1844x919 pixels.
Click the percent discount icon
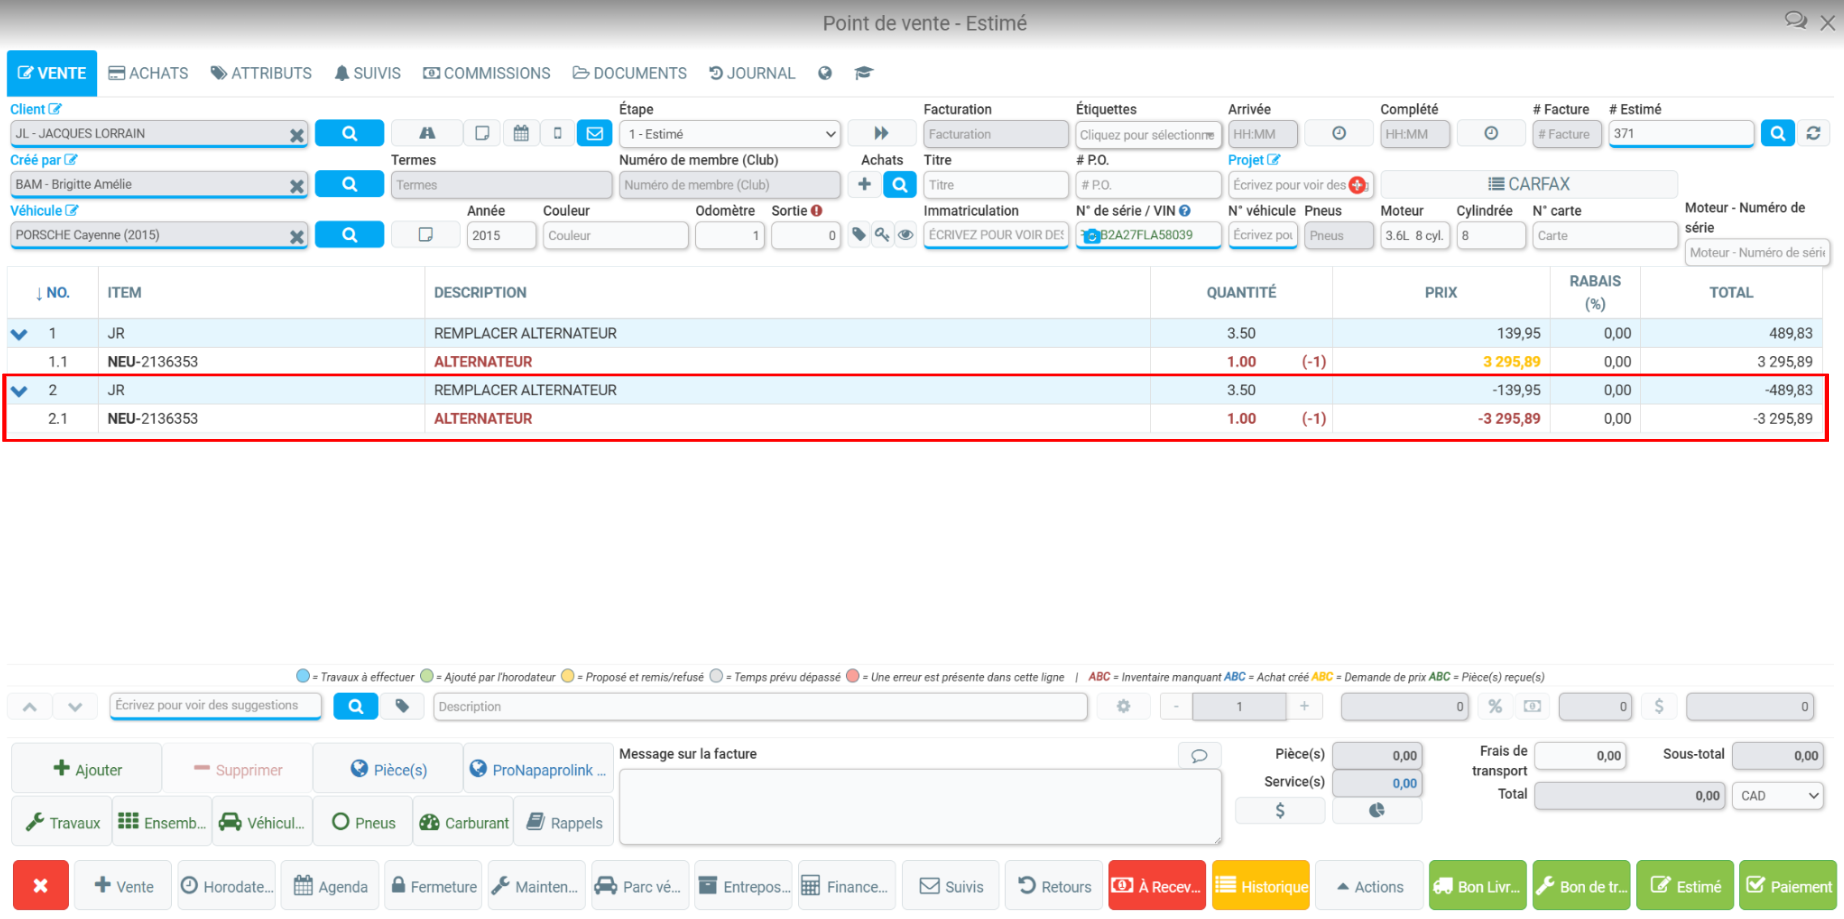(1495, 706)
